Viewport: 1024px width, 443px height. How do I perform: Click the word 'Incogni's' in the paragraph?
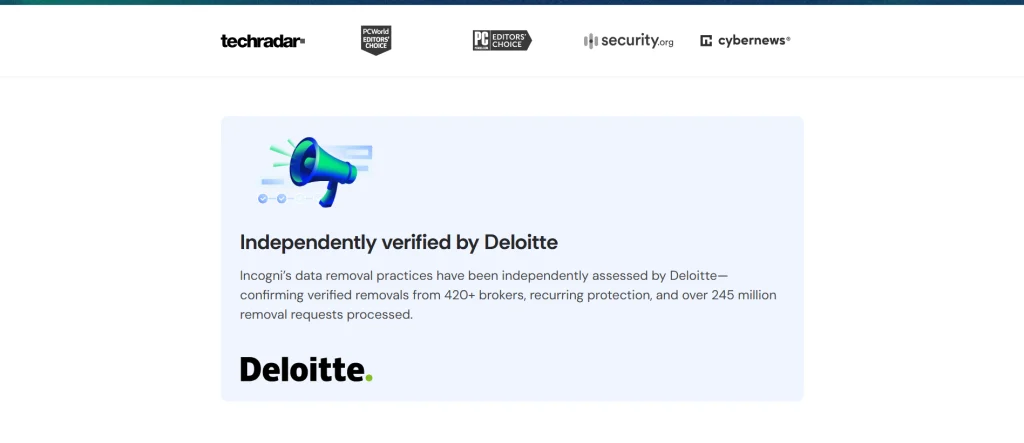coord(266,275)
